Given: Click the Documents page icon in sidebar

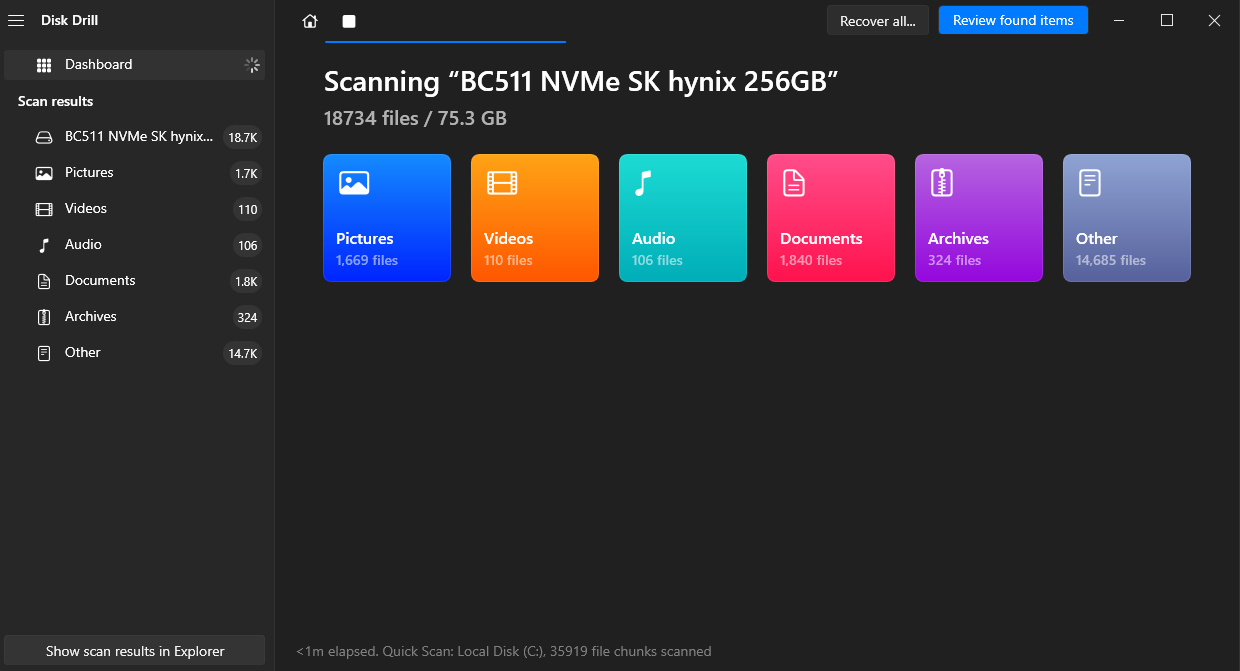Looking at the screenshot, I should 44,281.
